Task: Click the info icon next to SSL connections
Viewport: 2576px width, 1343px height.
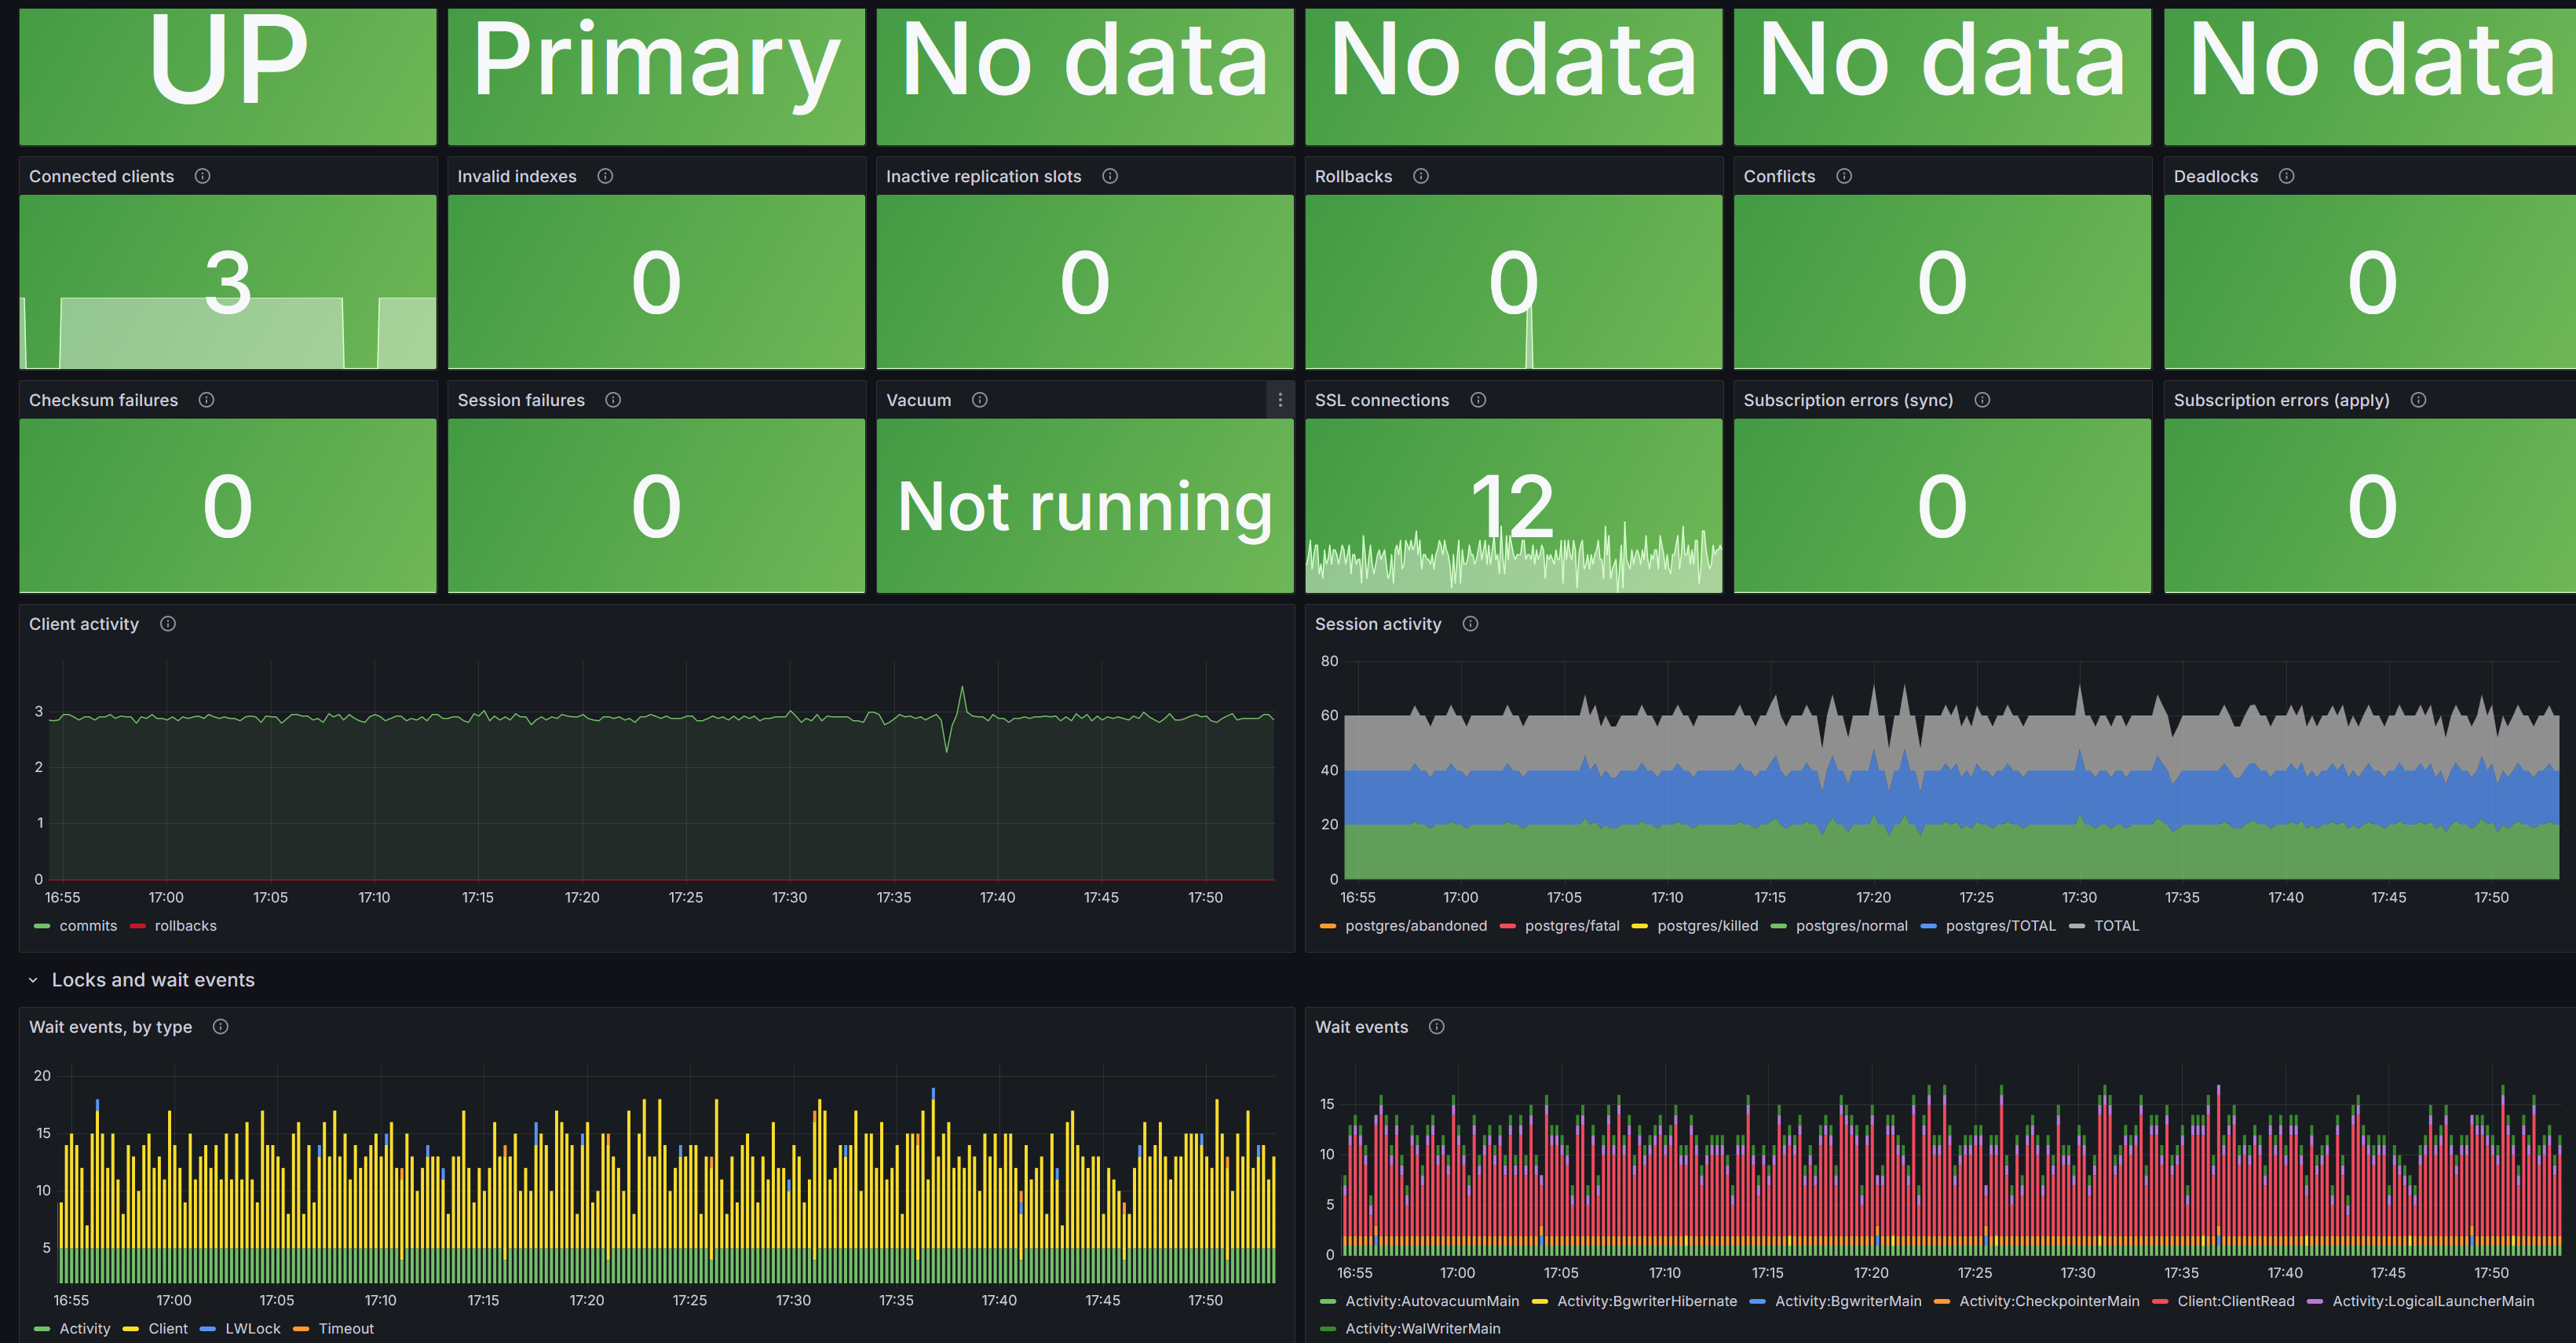Action: (x=1478, y=399)
